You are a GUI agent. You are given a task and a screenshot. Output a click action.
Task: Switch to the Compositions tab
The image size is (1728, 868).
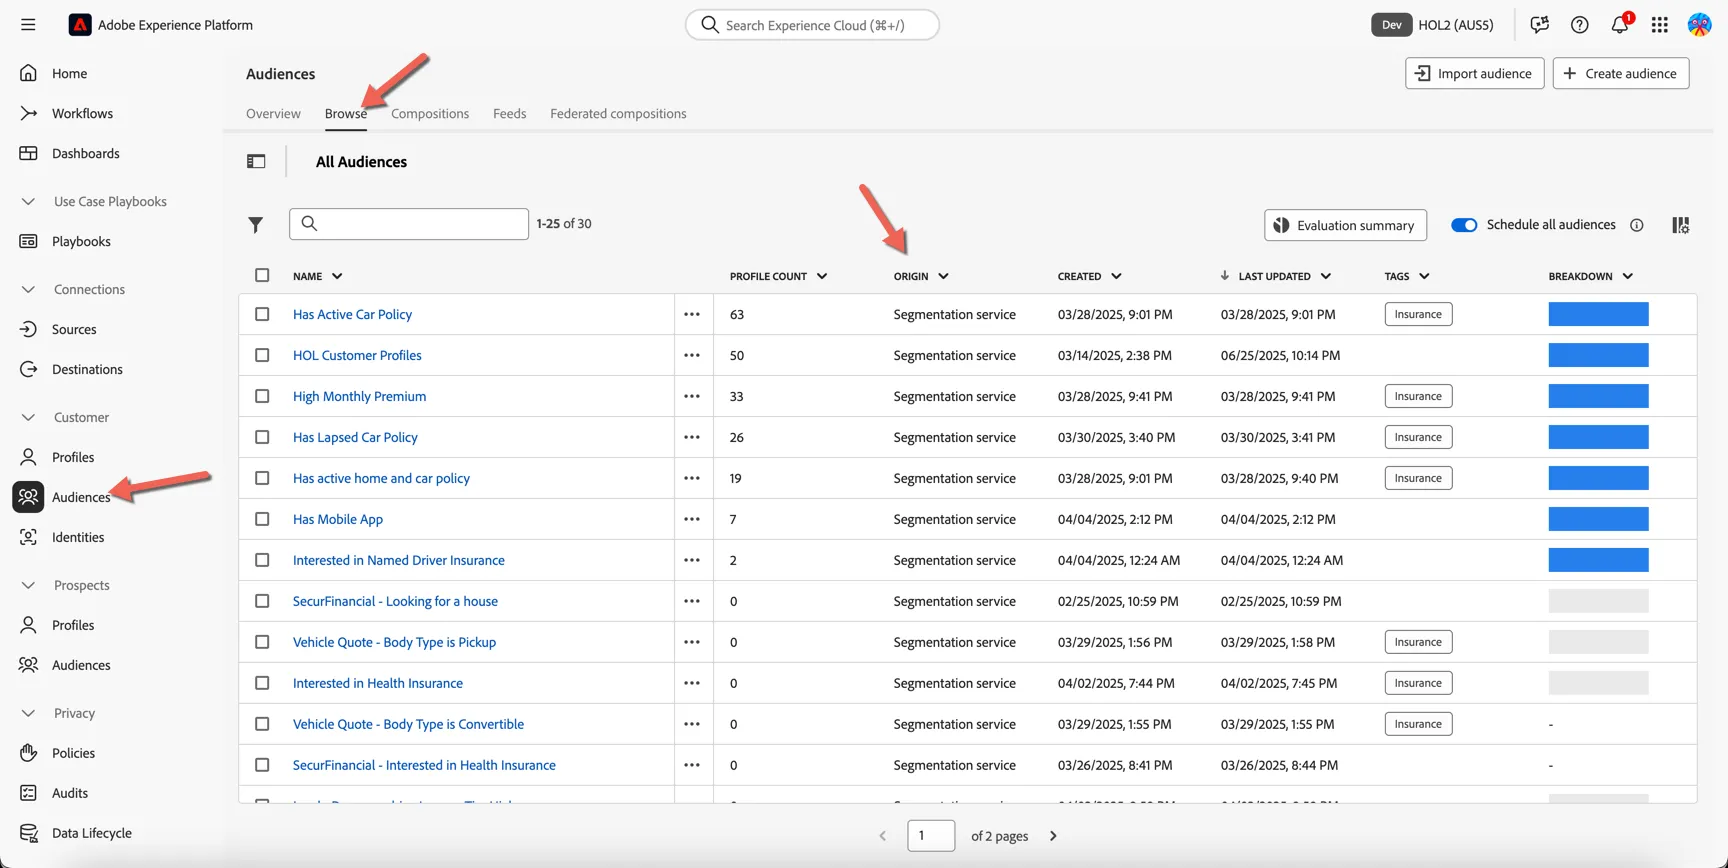(x=430, y=113)
